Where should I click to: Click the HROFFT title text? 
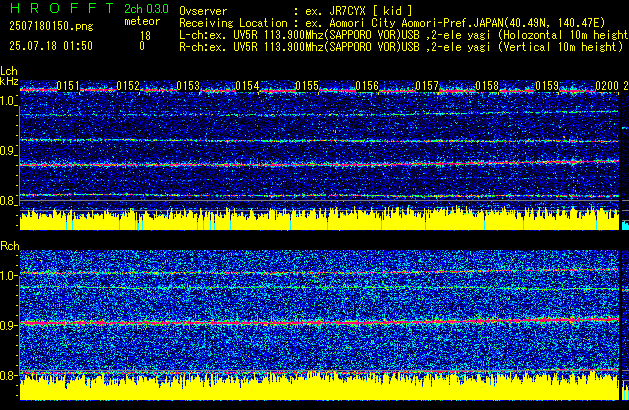pos(62,8)
